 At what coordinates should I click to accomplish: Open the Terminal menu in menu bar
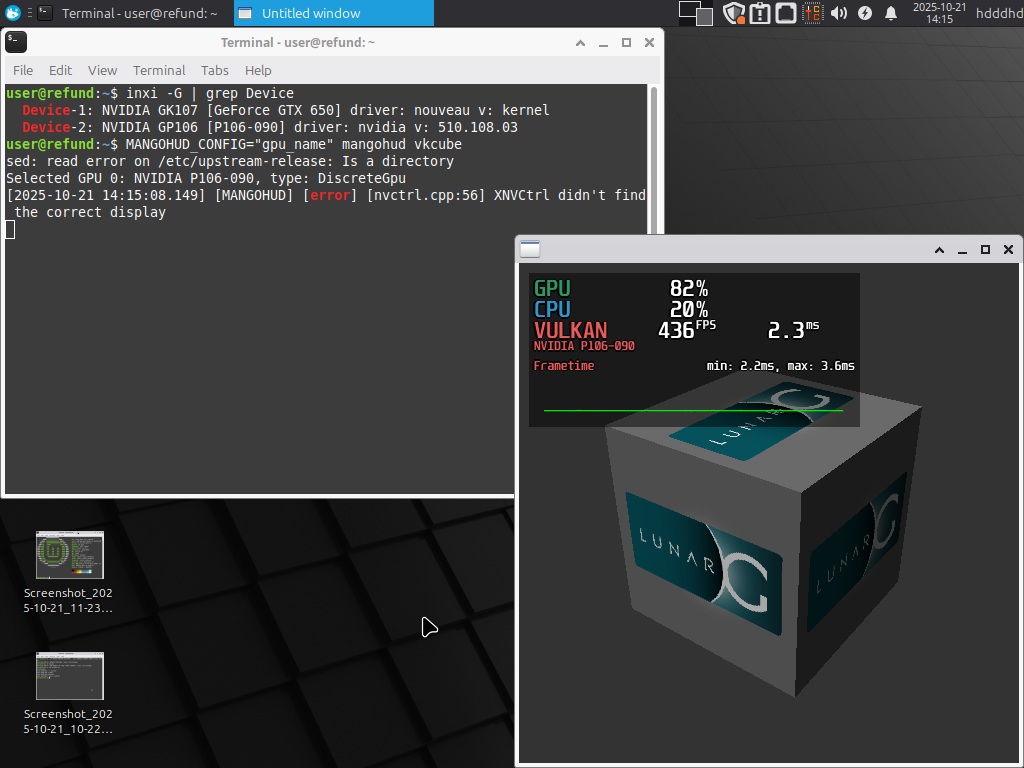coord(159,71)
